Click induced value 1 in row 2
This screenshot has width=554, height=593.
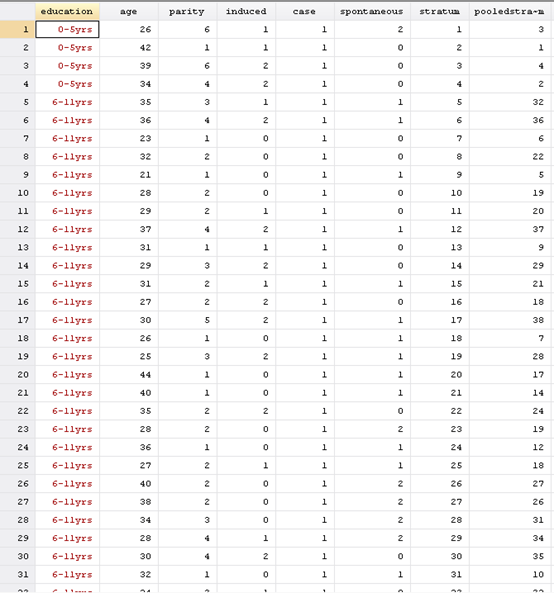(246, 48)
